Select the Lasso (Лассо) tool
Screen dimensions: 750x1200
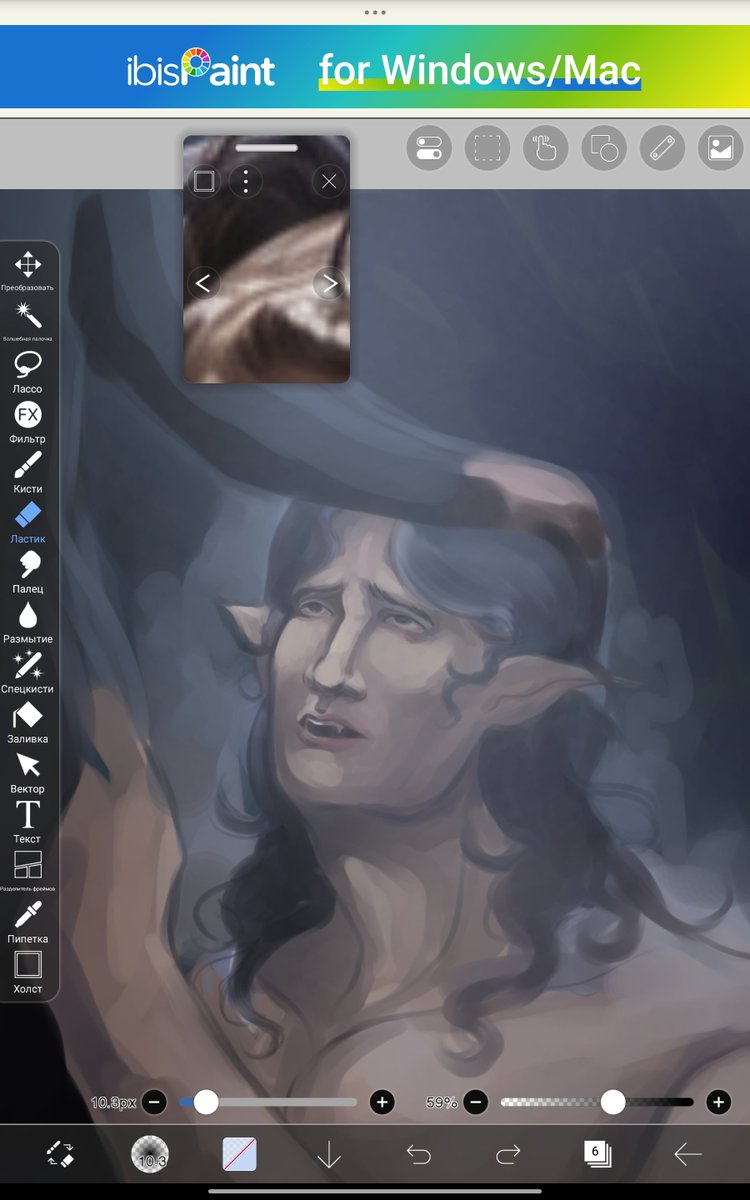point(28,371)
